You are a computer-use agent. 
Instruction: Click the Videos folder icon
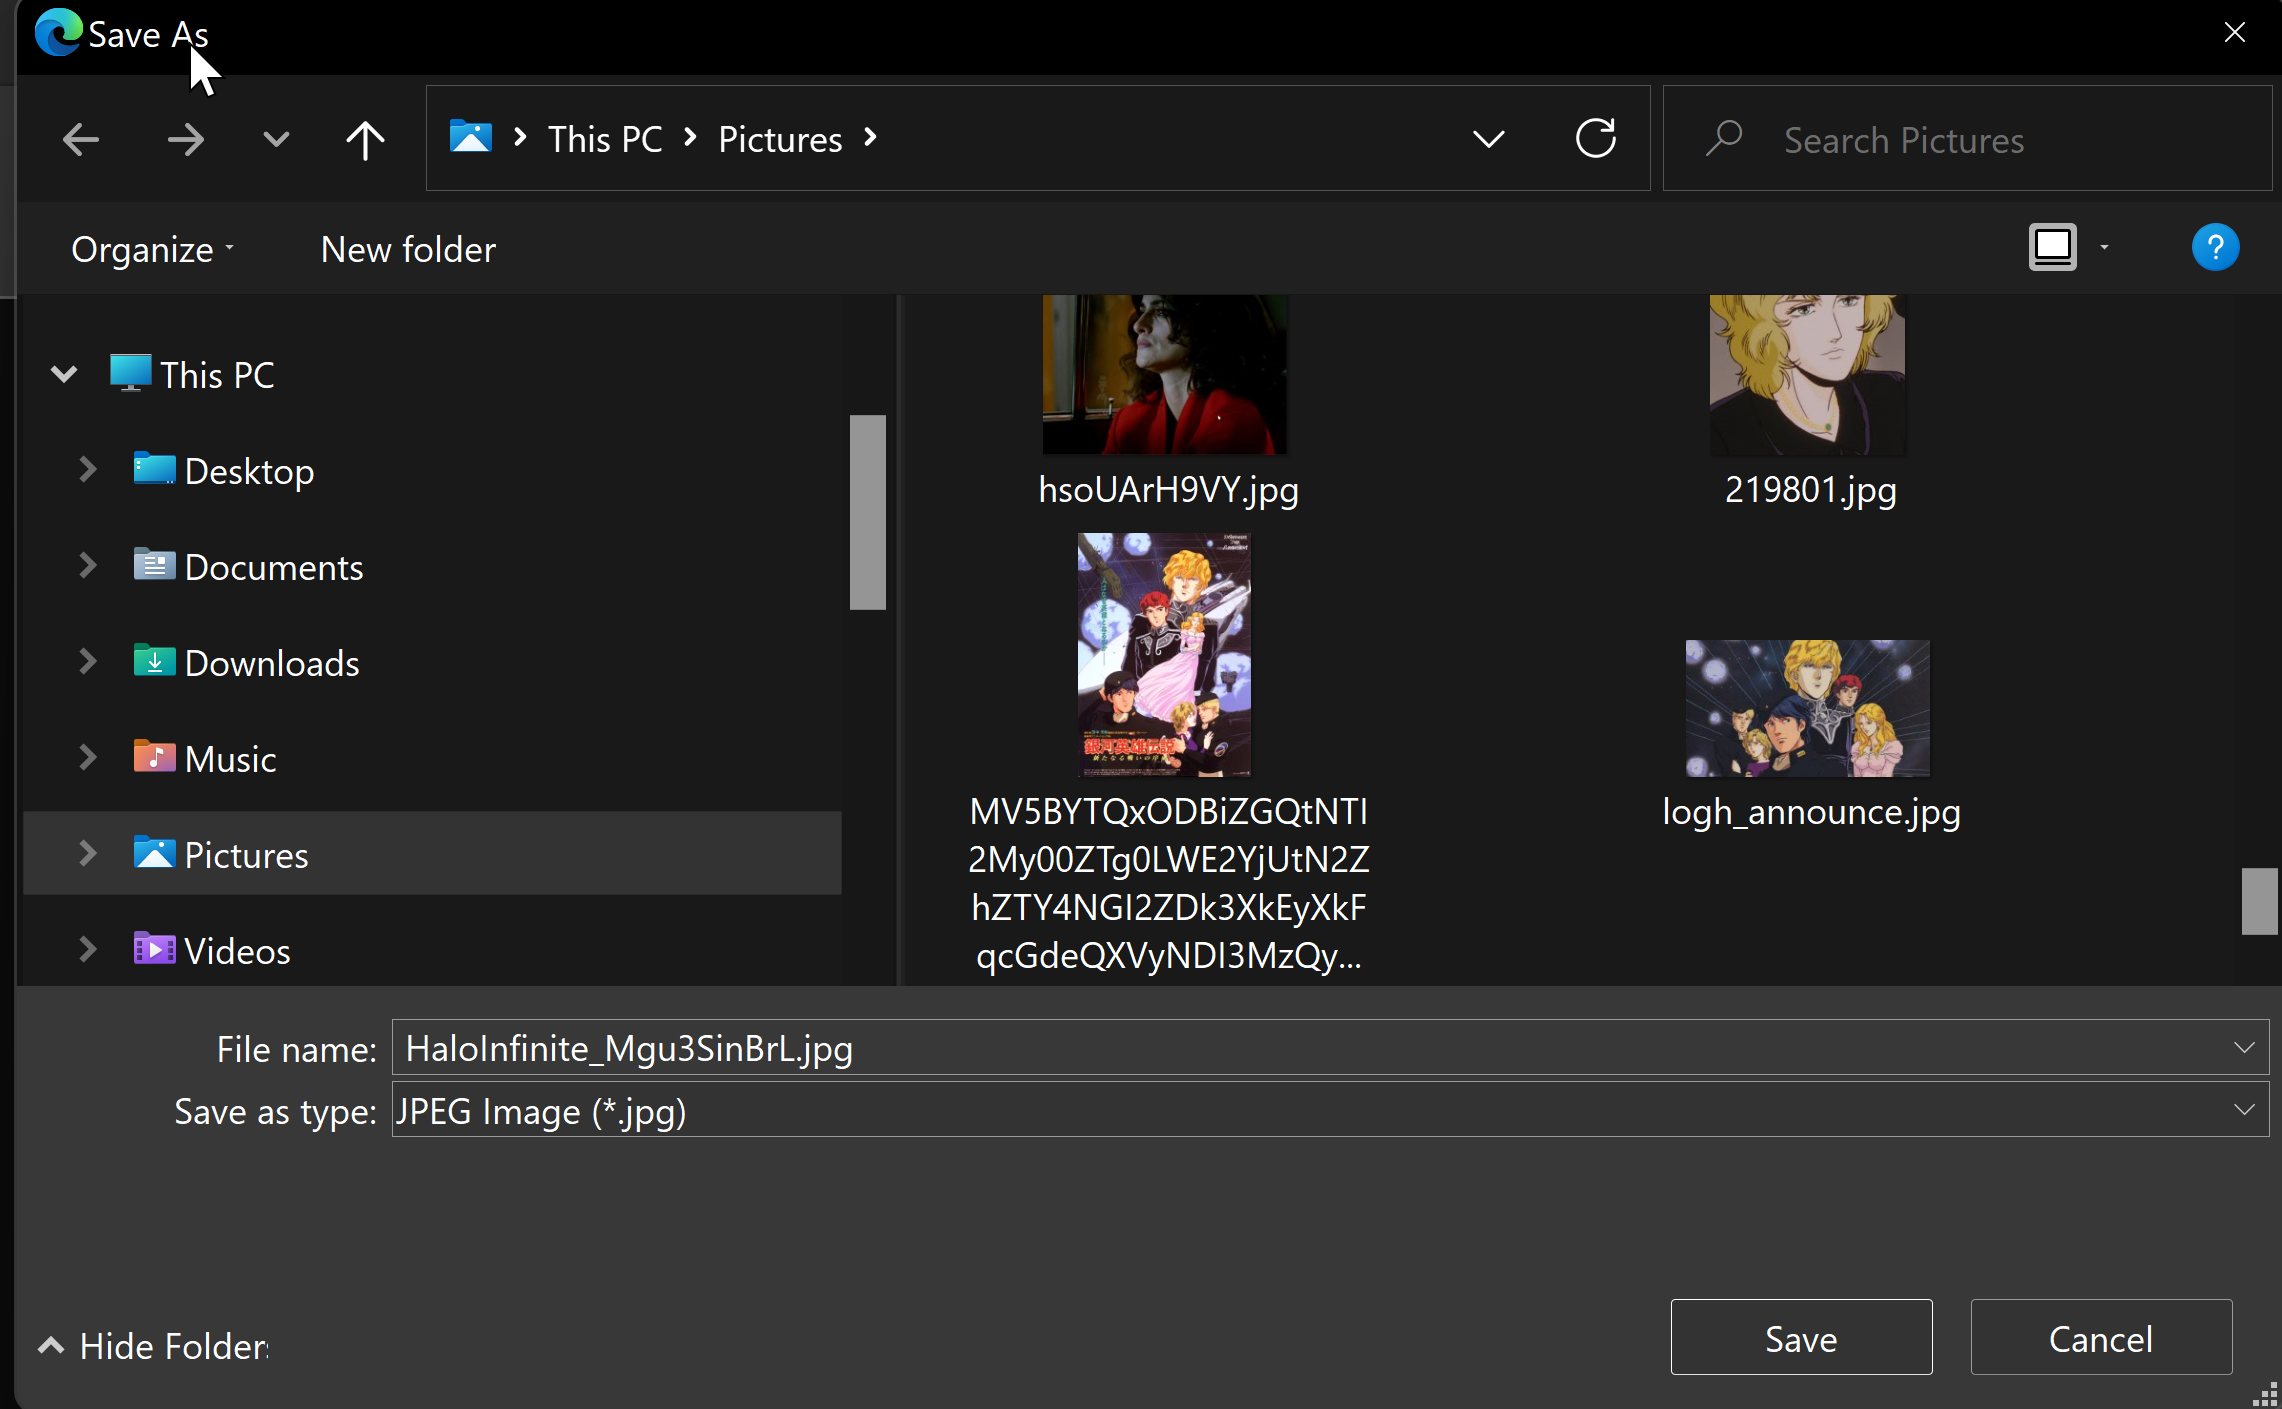pos(153,949)
